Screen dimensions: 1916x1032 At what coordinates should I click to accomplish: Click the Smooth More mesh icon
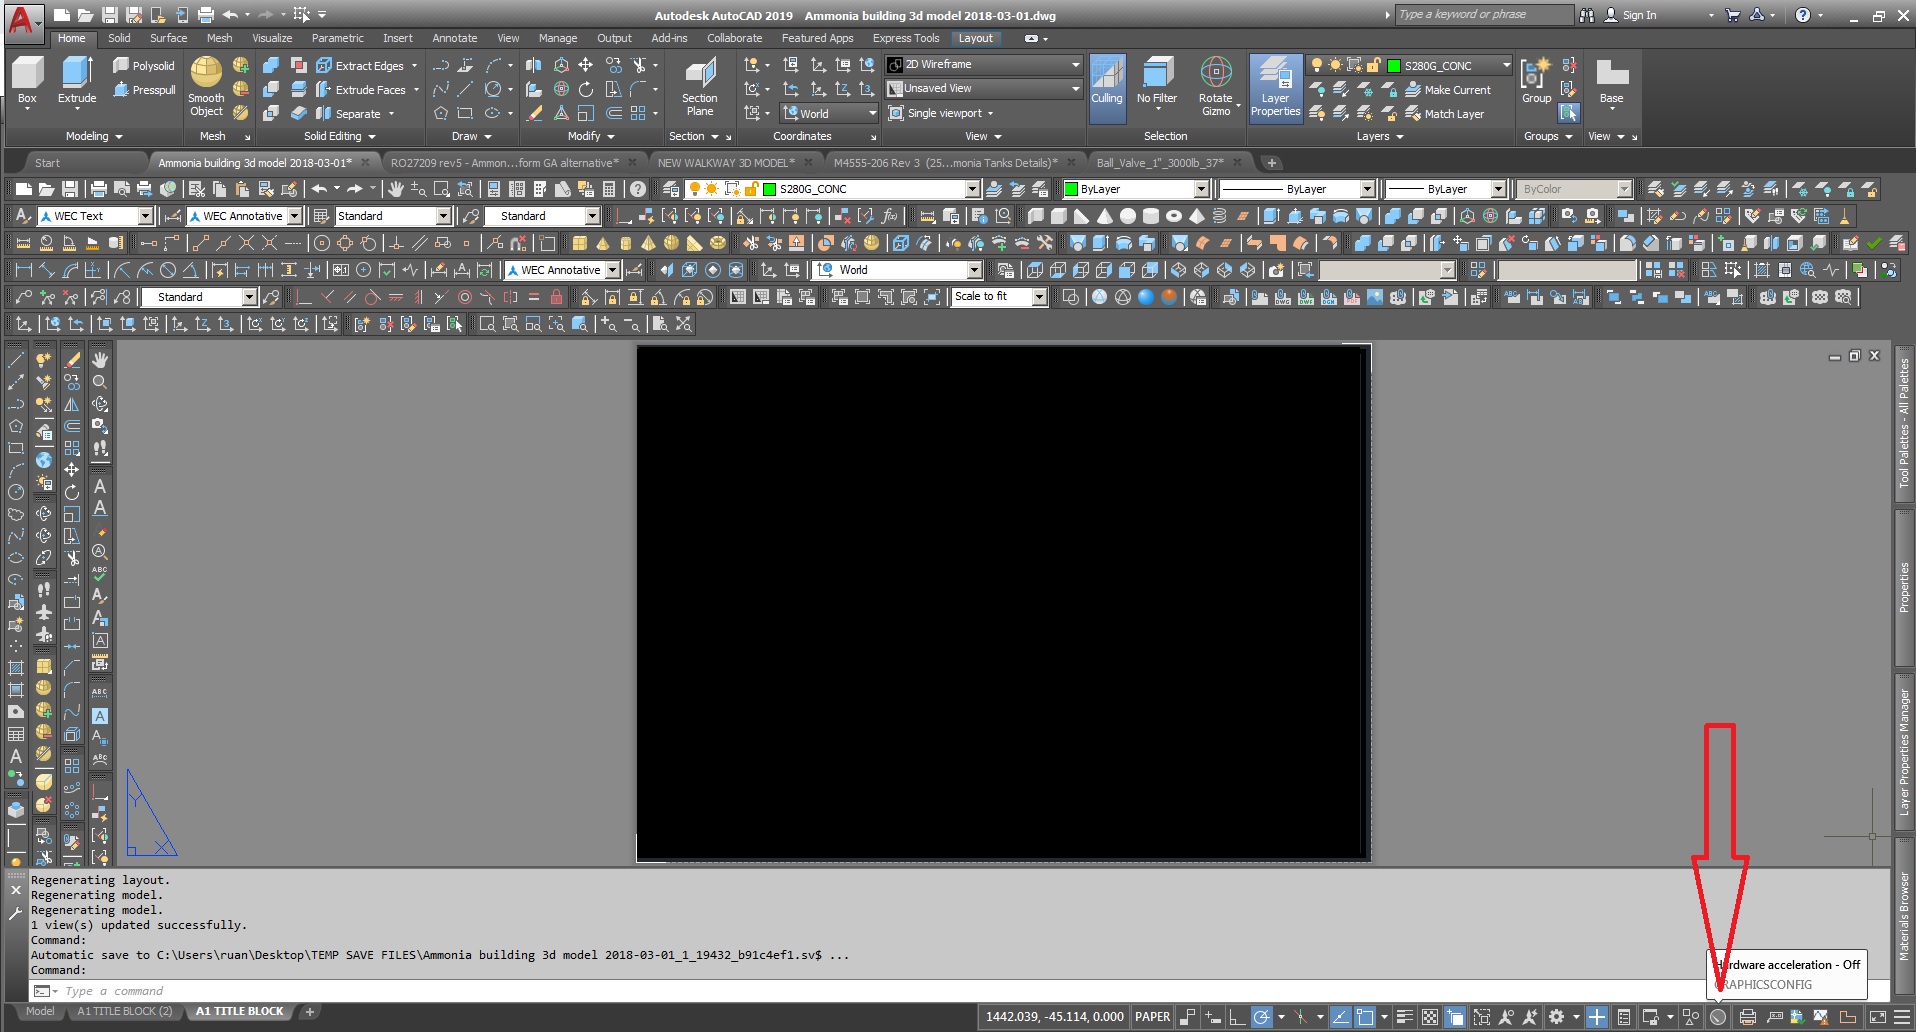tap(241, 65)
